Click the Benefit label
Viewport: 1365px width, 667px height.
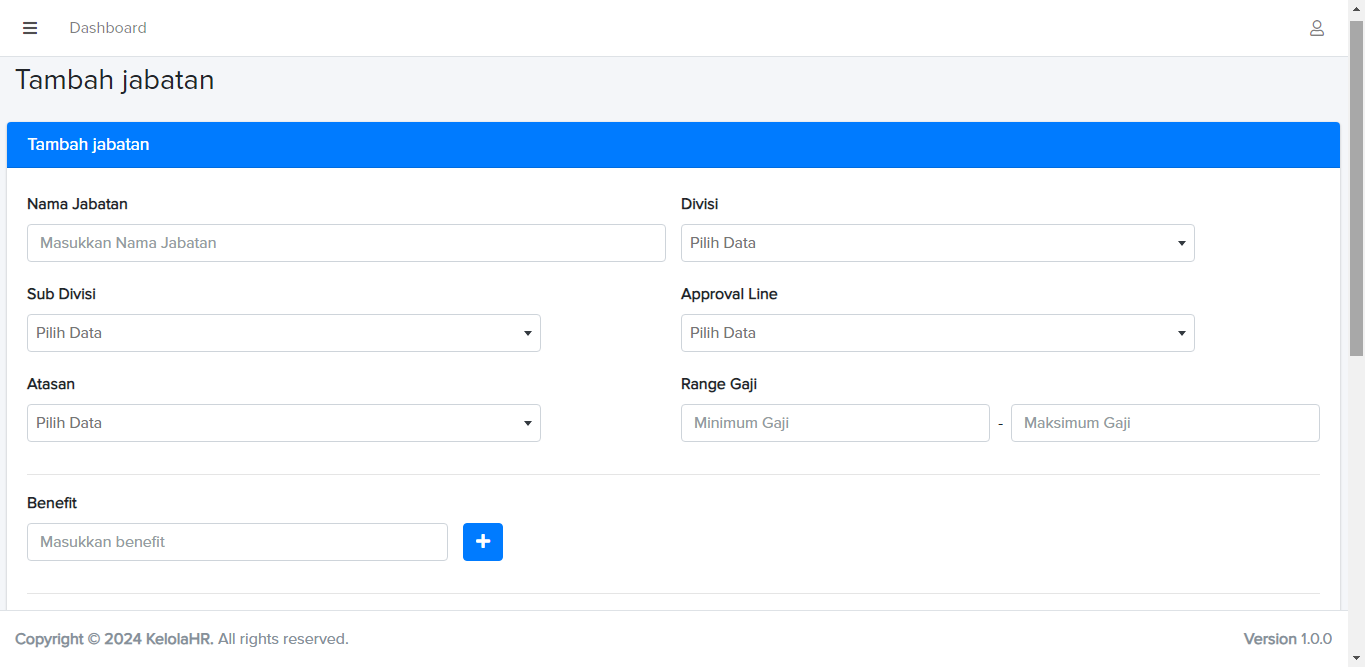[52, 503]
